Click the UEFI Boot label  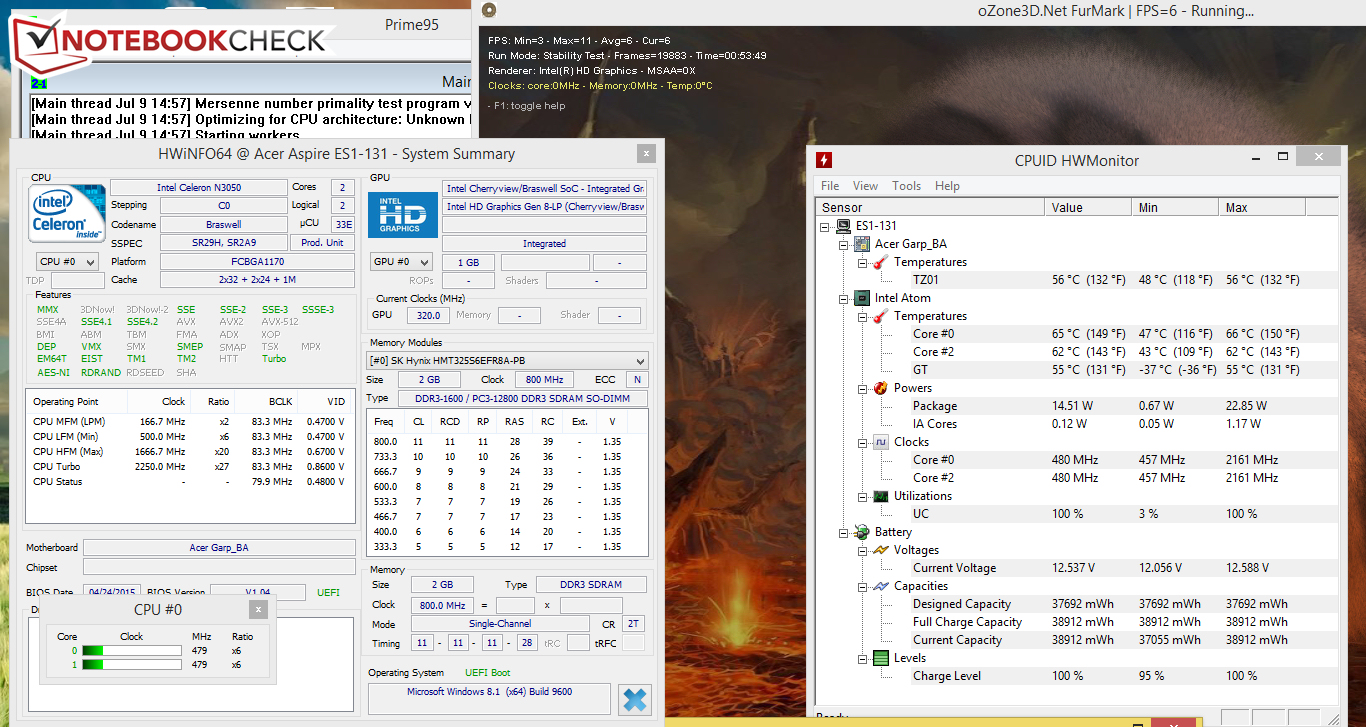coord(488,672)
